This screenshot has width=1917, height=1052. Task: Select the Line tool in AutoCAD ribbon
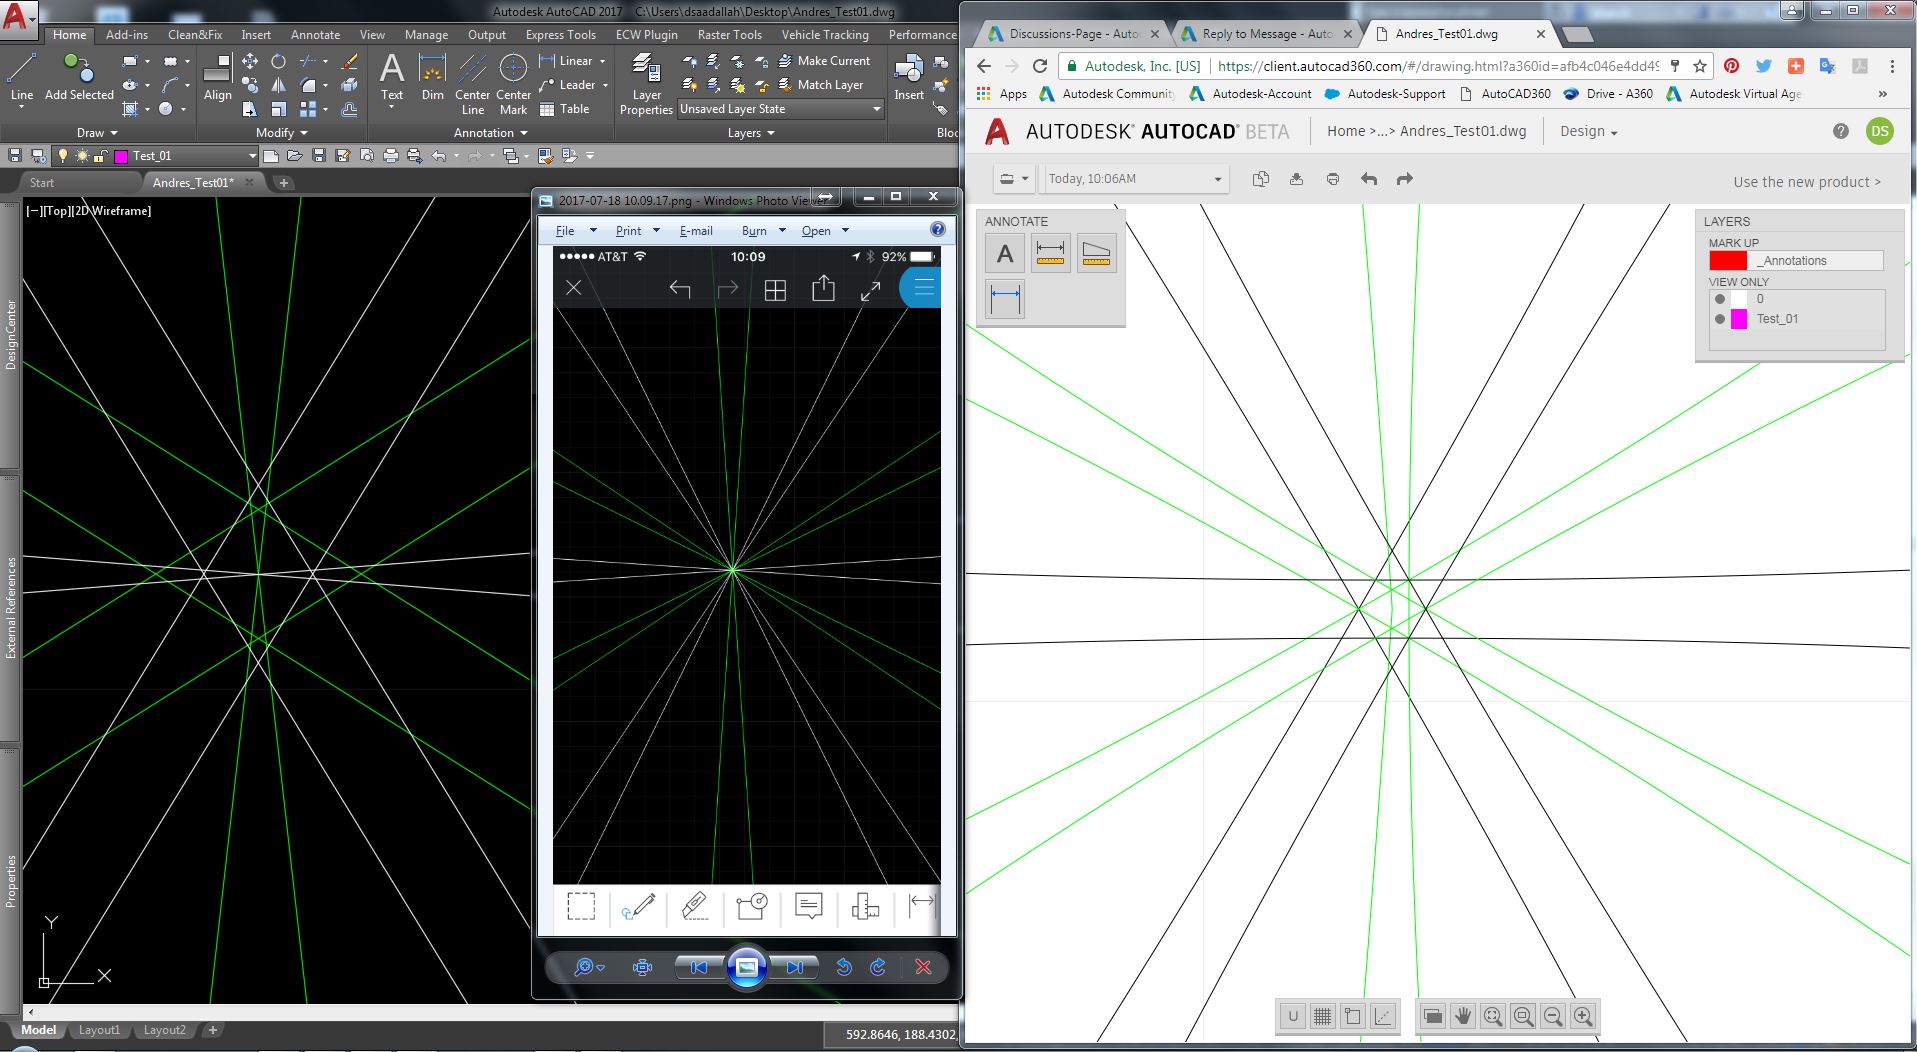pyautogui.click(x=20, y=70)
